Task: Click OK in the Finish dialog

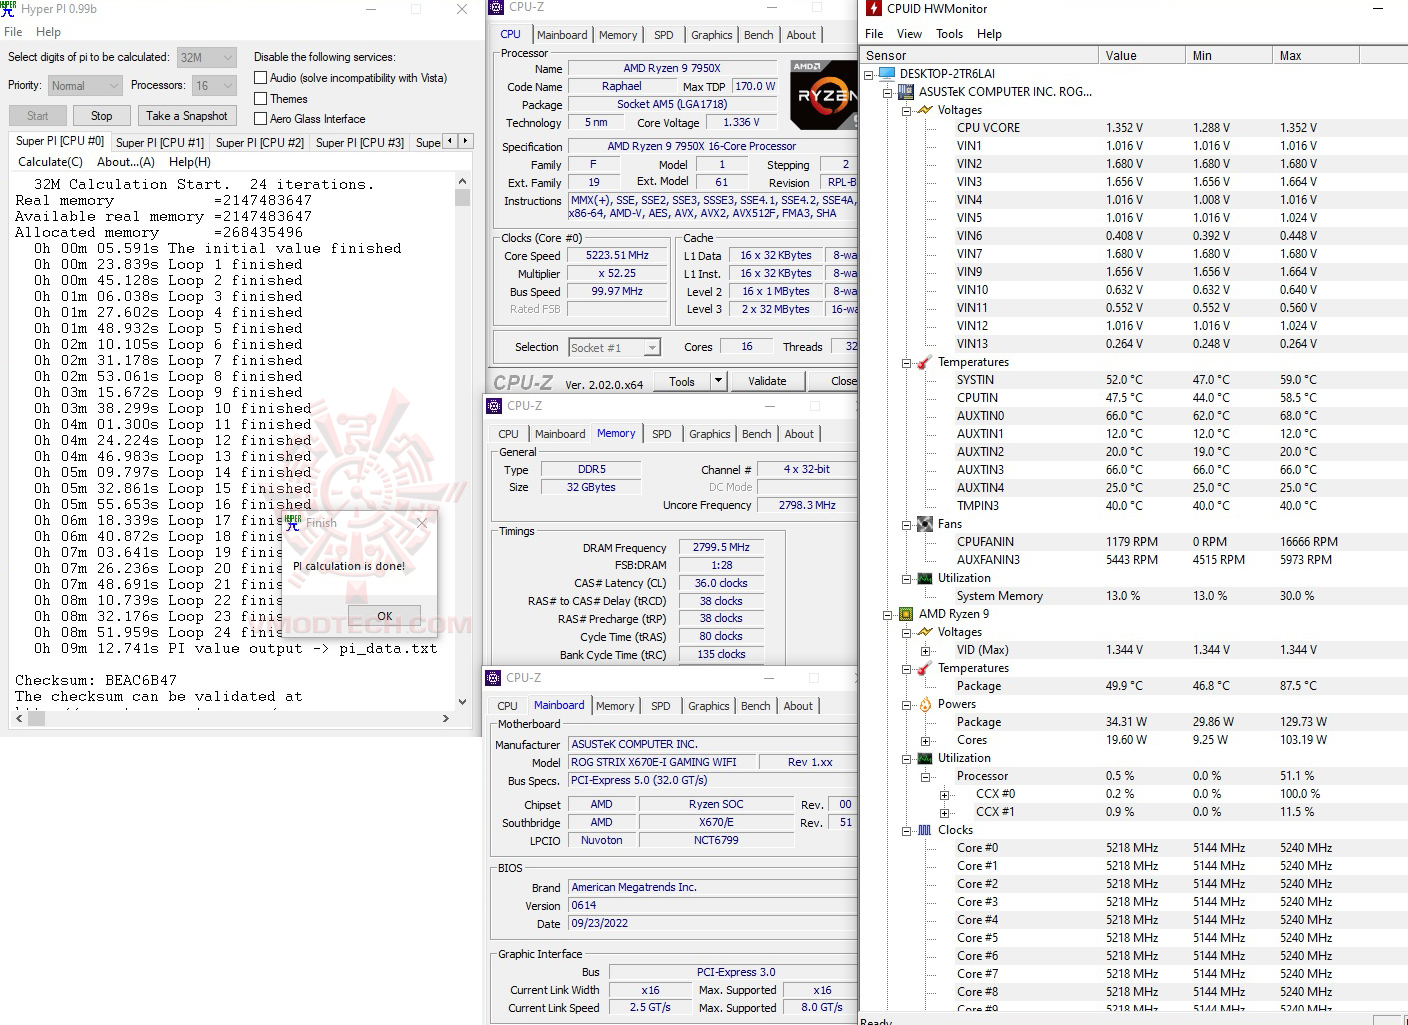Action: point(385,616)
